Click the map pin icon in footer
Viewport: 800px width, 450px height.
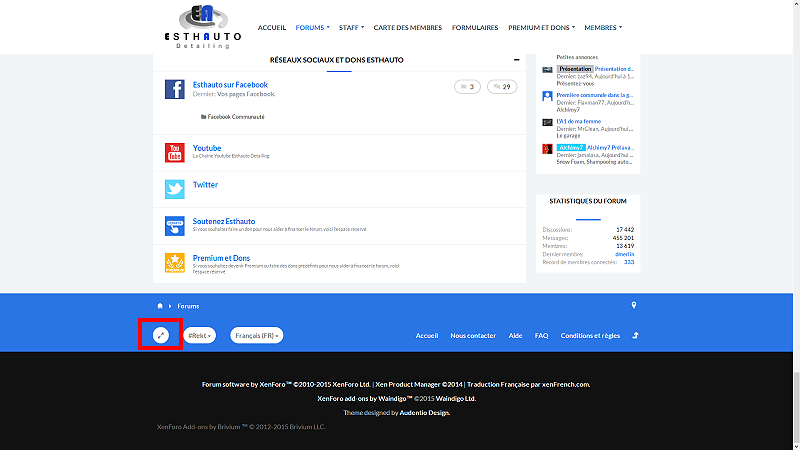(634, 306)
